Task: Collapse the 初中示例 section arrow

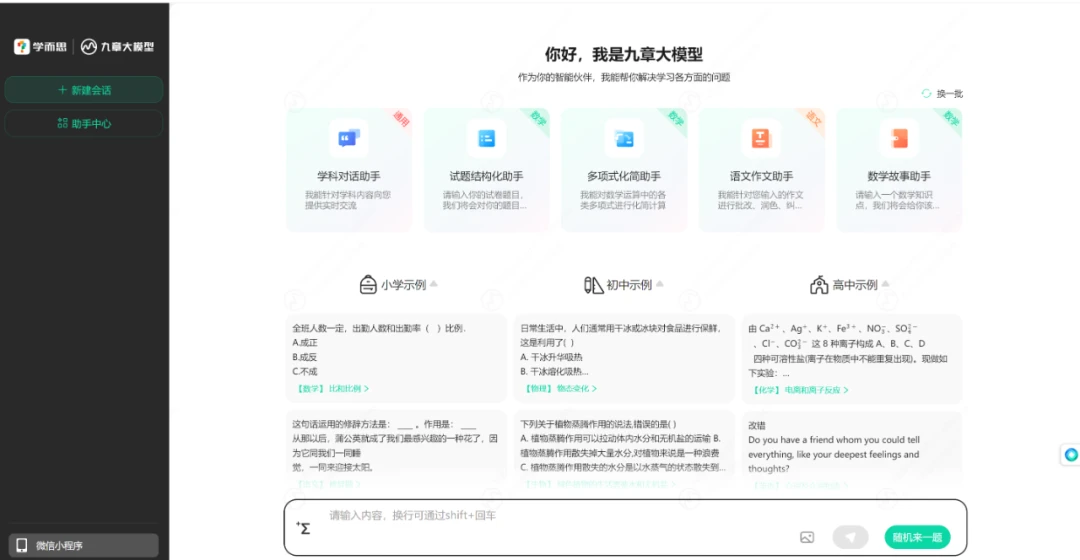Action: (660, 284)
